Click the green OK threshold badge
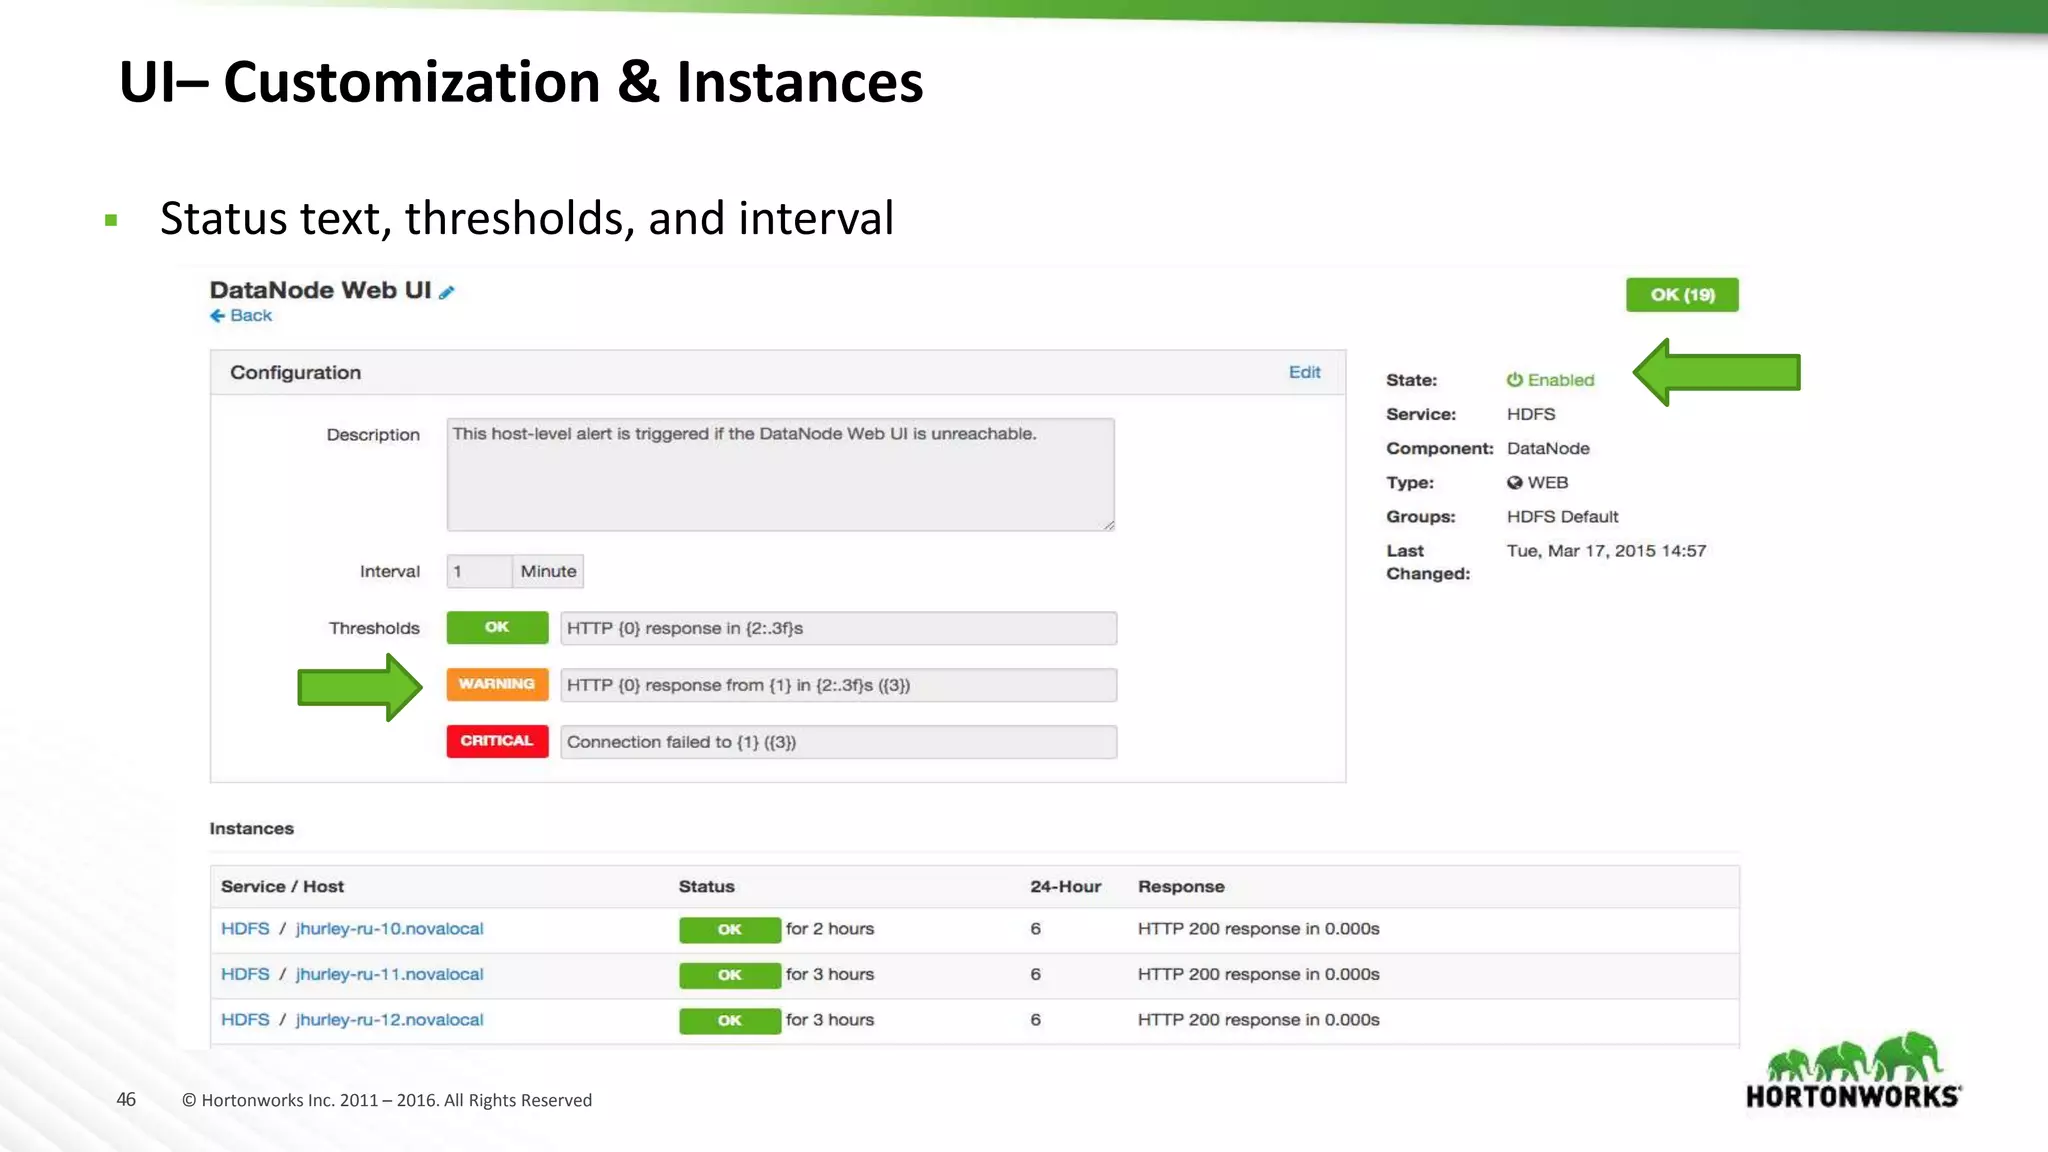 [x=497, y=628]
